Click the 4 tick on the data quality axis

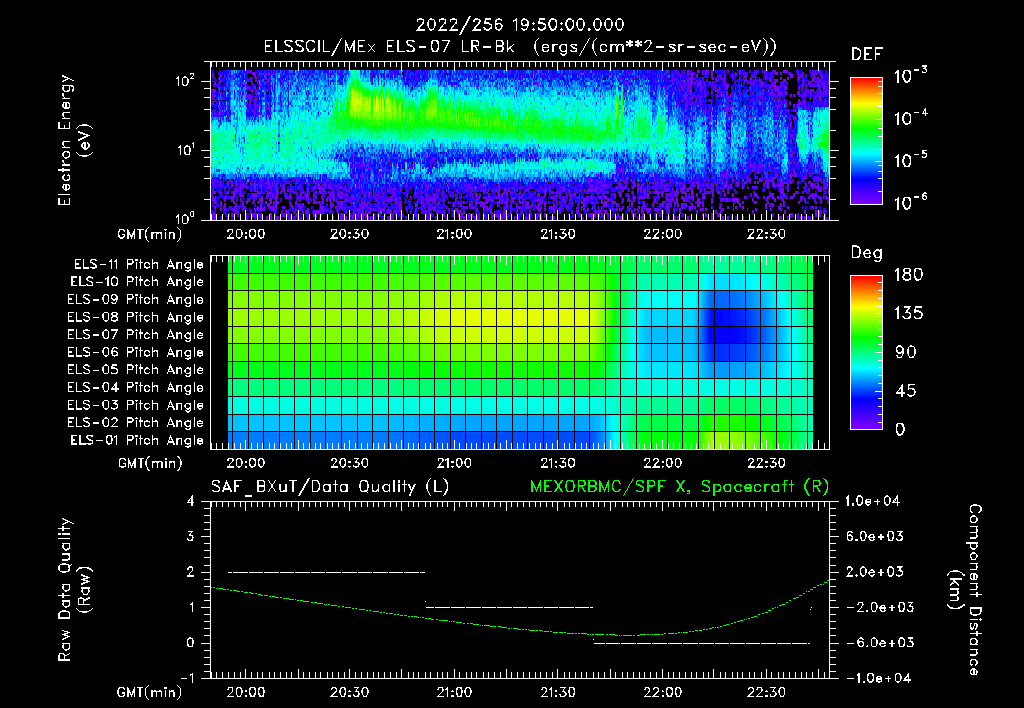[190, 501]
